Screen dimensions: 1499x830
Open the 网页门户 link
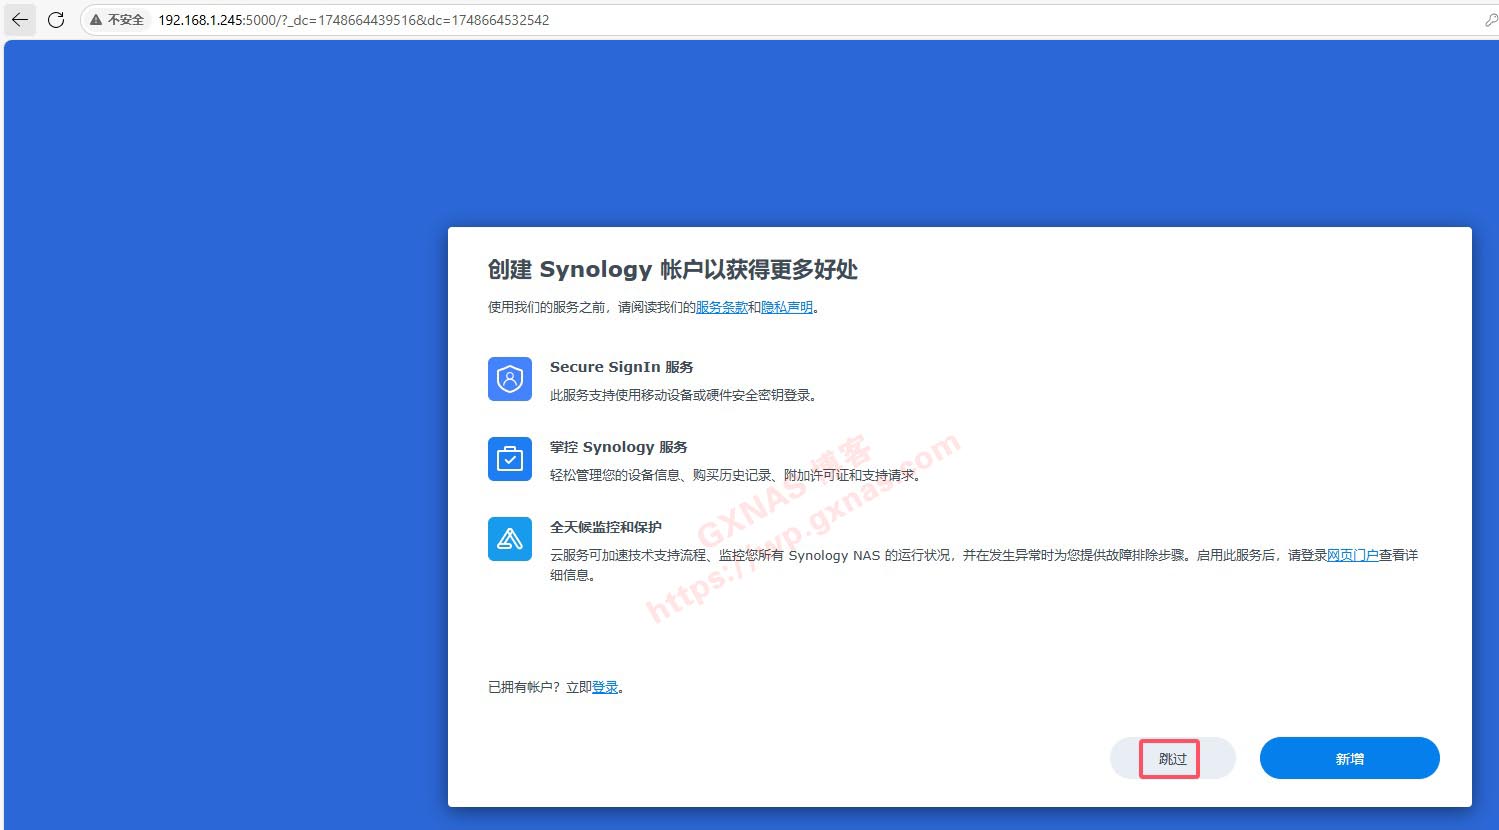pyautogui.click(x=1352, y=555)
